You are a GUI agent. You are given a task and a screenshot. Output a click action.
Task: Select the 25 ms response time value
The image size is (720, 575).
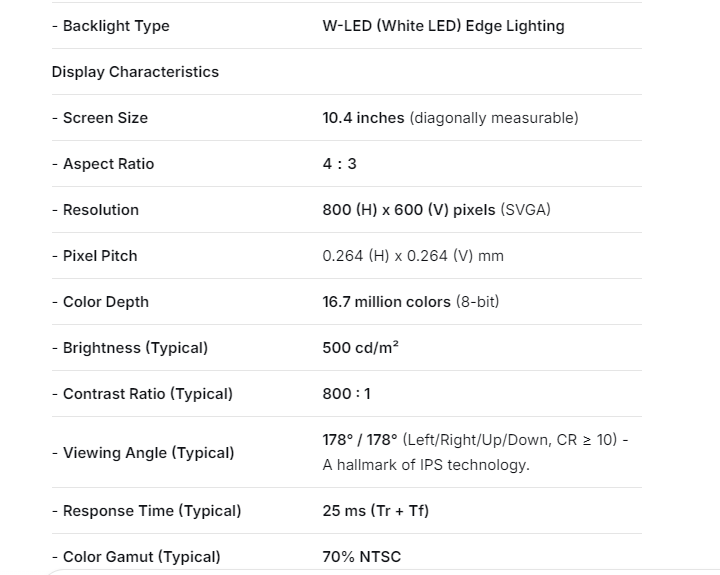click(375, 511)
